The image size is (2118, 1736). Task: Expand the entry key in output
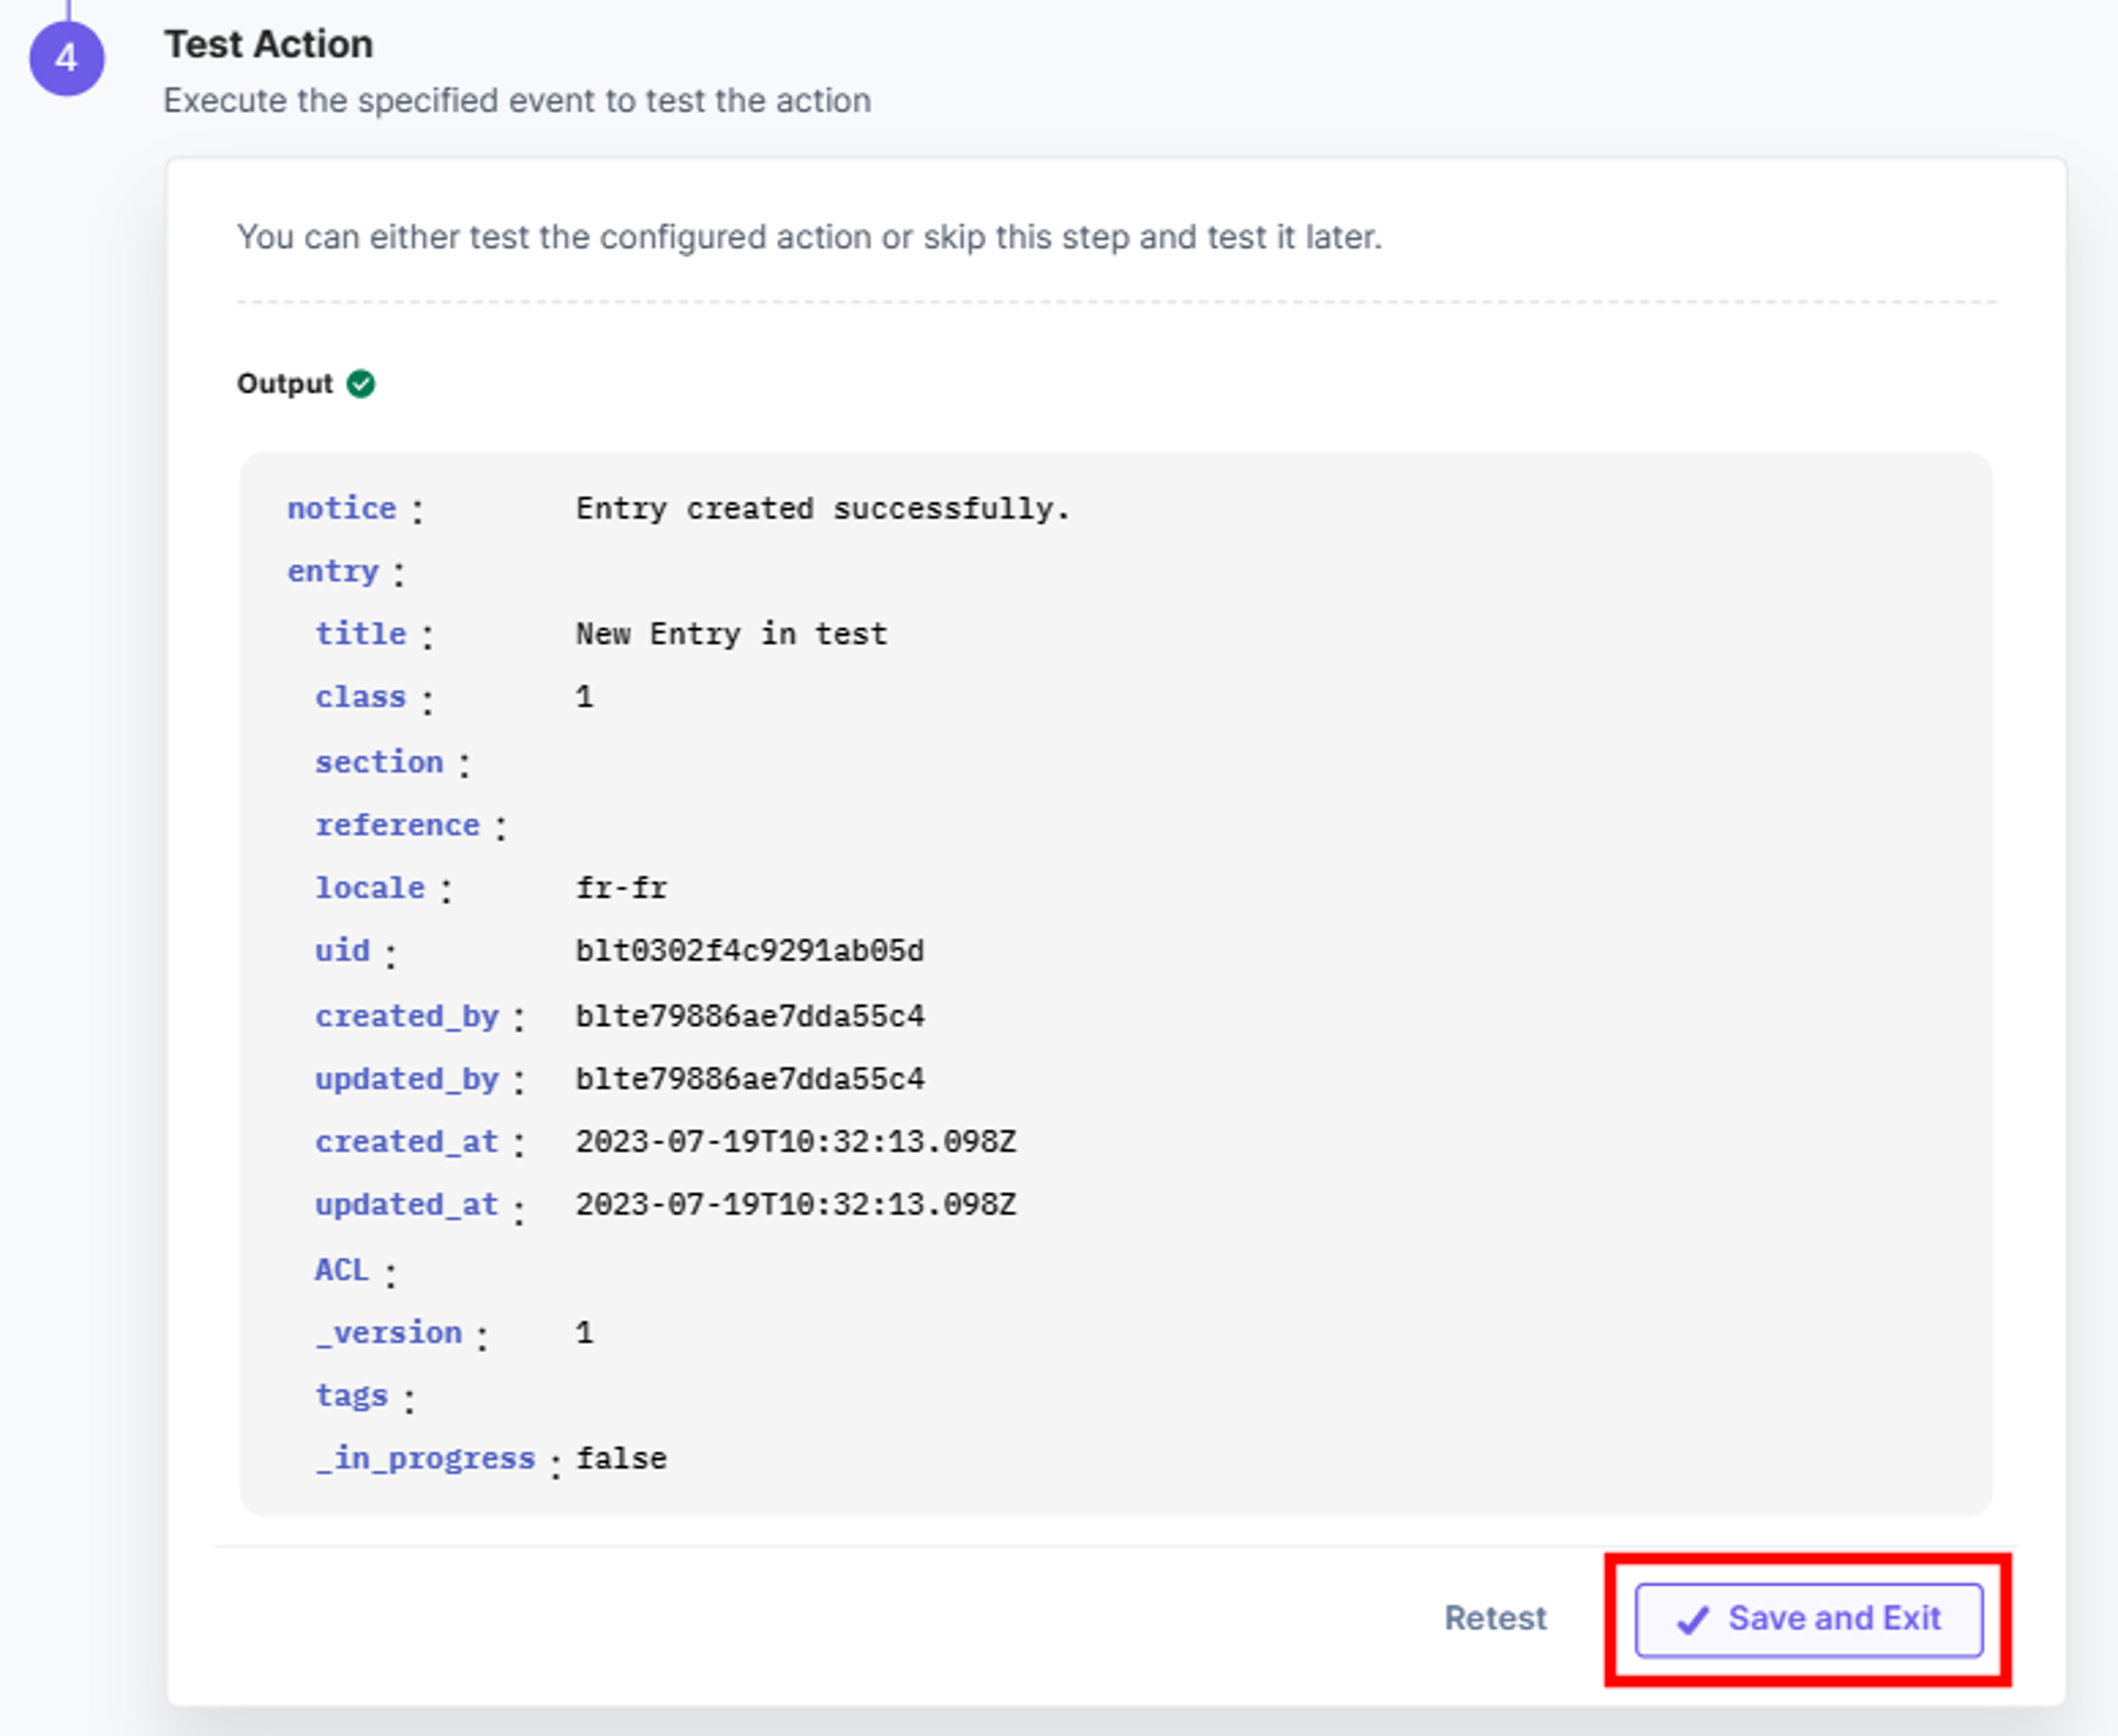[x=333, y=571]
